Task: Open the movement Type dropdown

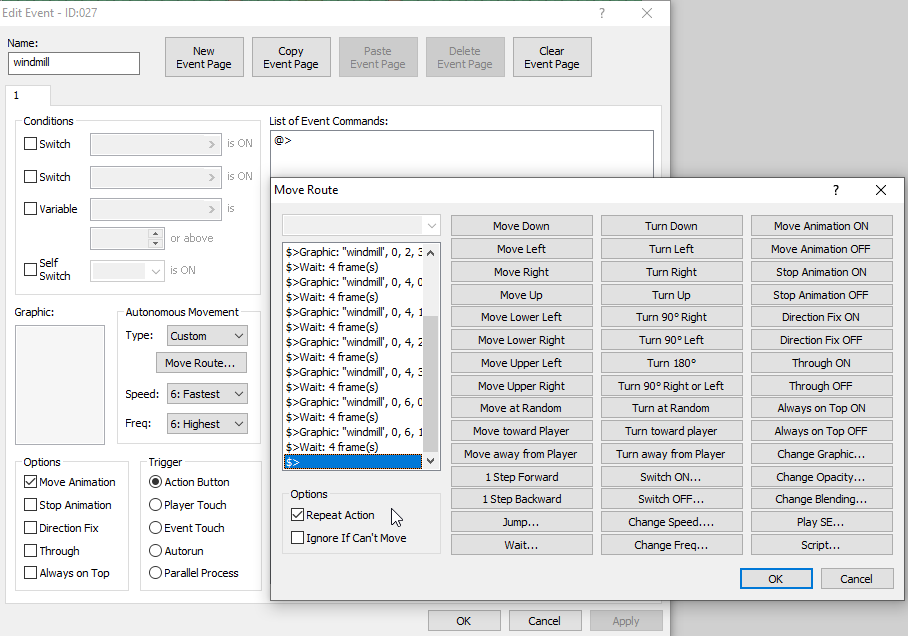Action: pyautogui.click(x=206, y=336)
